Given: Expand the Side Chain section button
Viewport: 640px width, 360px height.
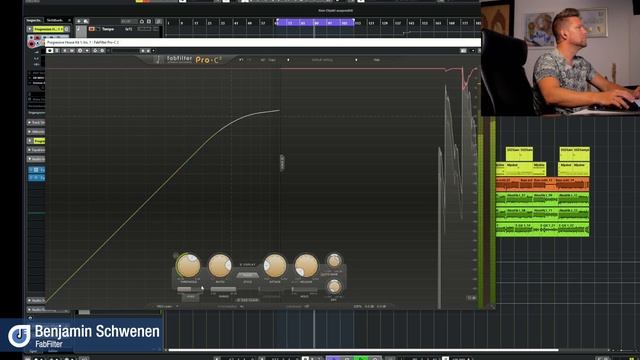Looking at the screenshot, I should (x=247, y=300).
